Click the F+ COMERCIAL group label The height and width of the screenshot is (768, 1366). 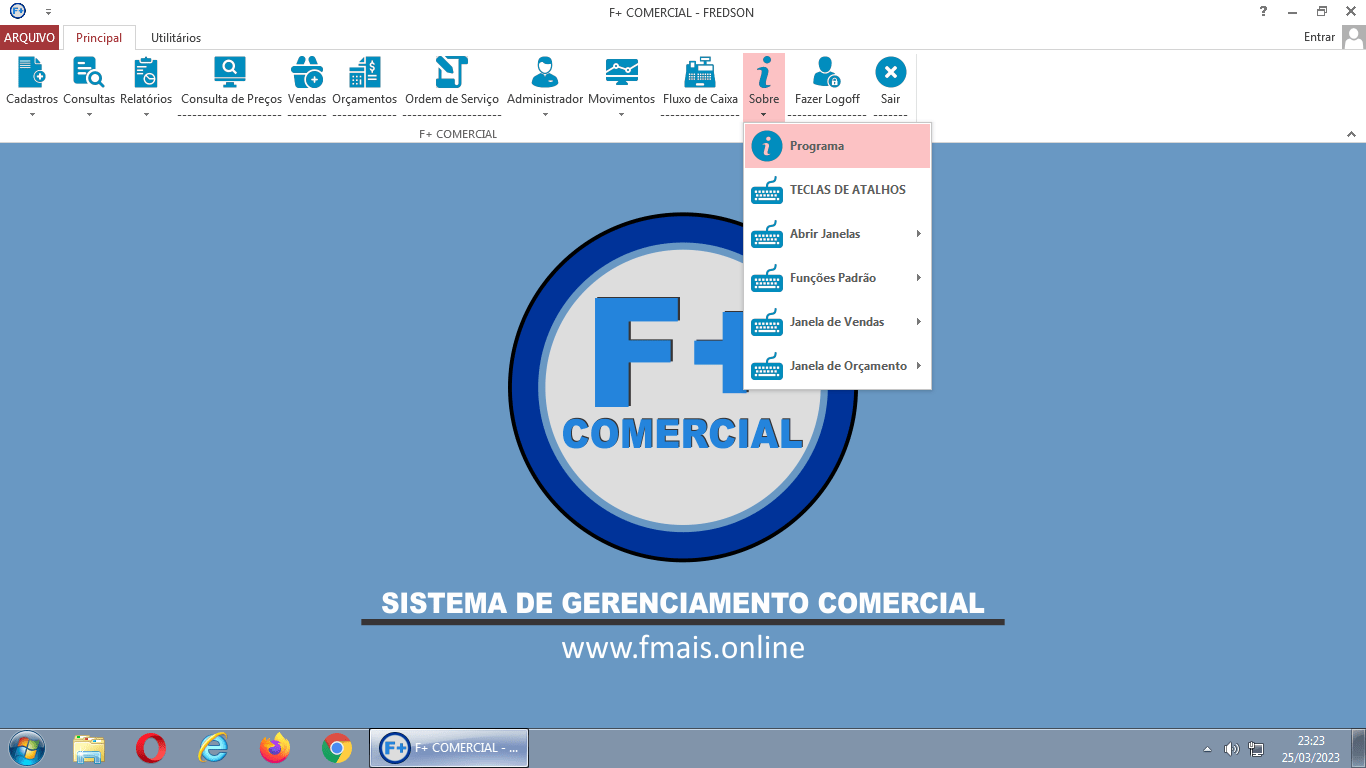457,134
